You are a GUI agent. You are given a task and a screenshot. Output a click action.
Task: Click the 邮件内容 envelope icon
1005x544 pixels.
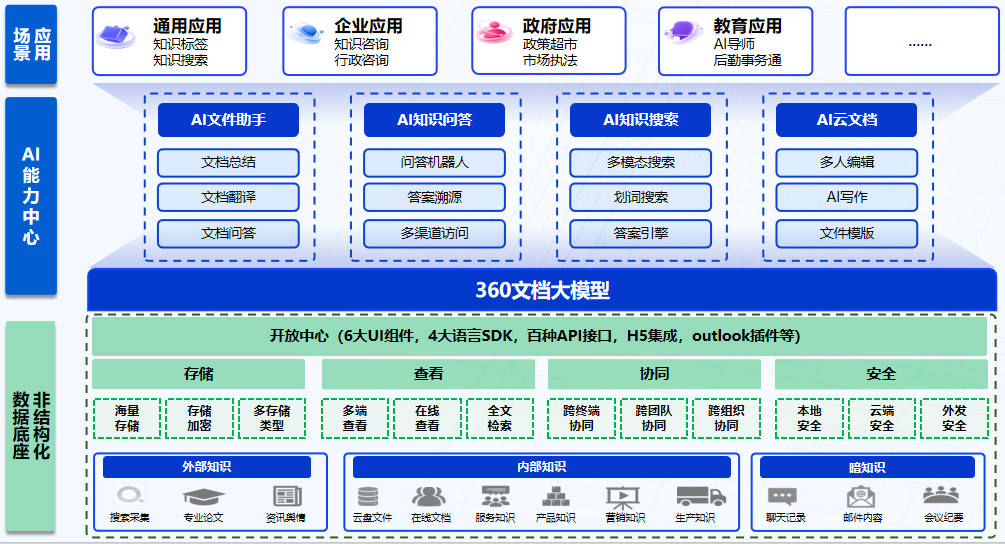(x=861, y=497)
